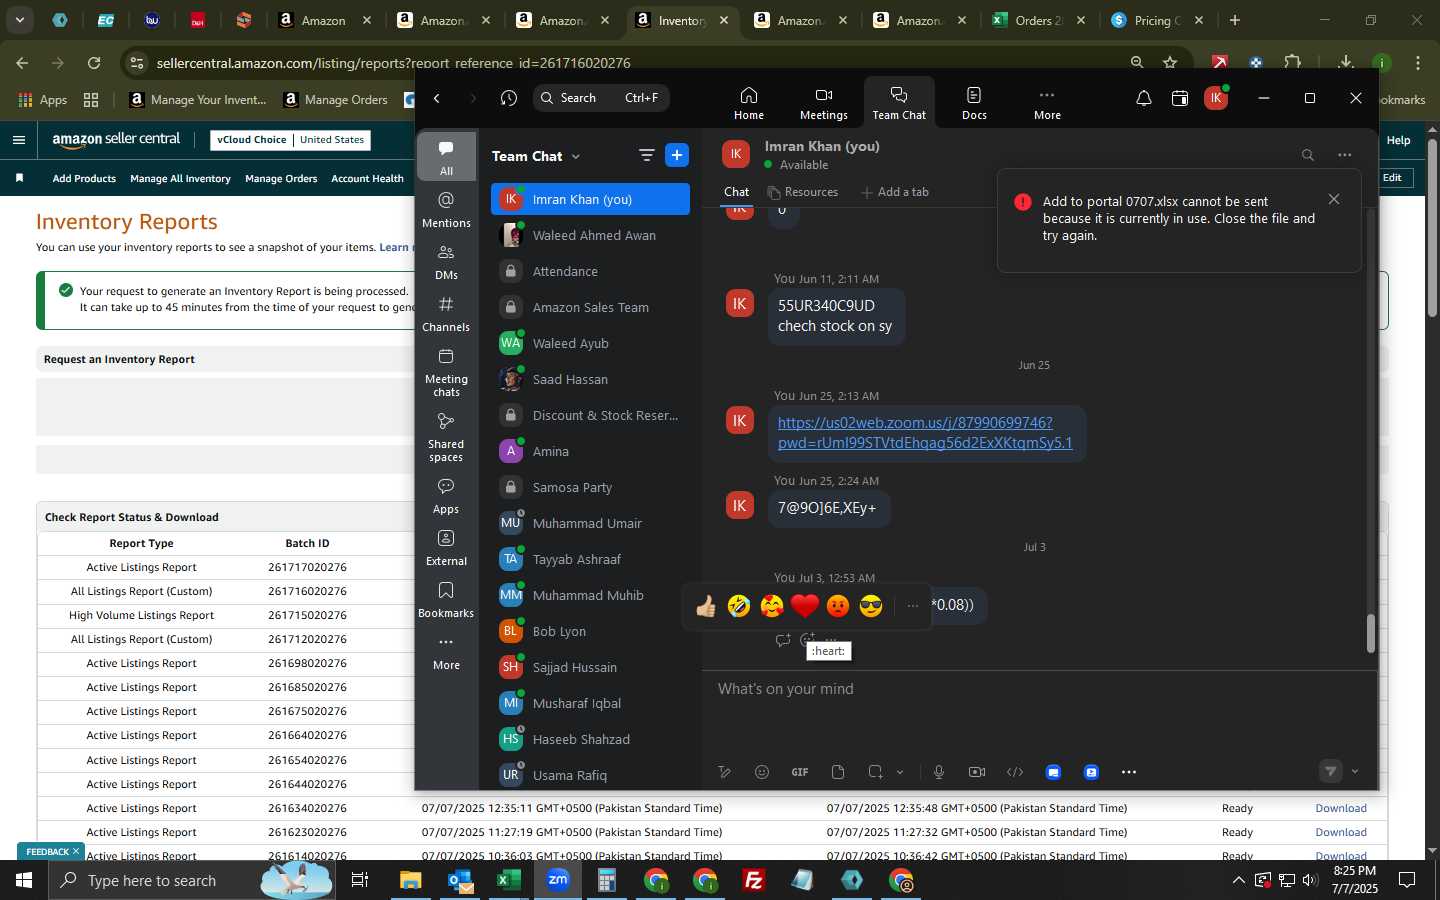
Task: Open Zoom Meetings section
Action: [823, 103]
